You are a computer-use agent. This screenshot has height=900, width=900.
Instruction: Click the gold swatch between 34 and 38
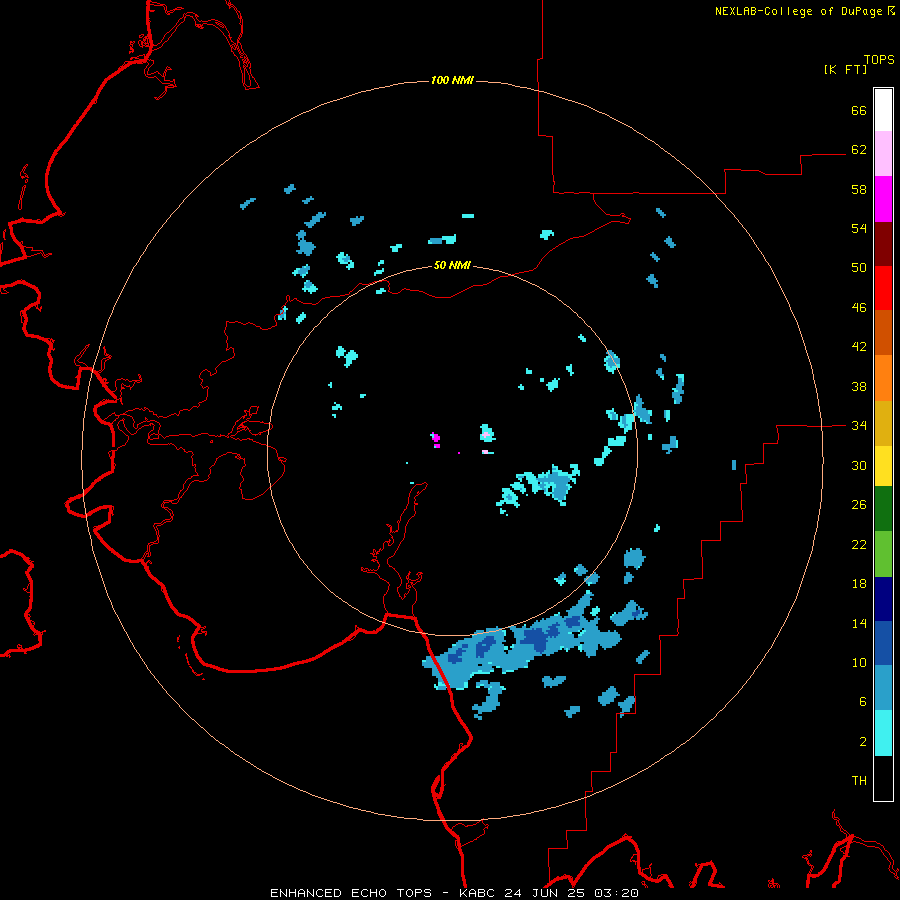point(883,422)
